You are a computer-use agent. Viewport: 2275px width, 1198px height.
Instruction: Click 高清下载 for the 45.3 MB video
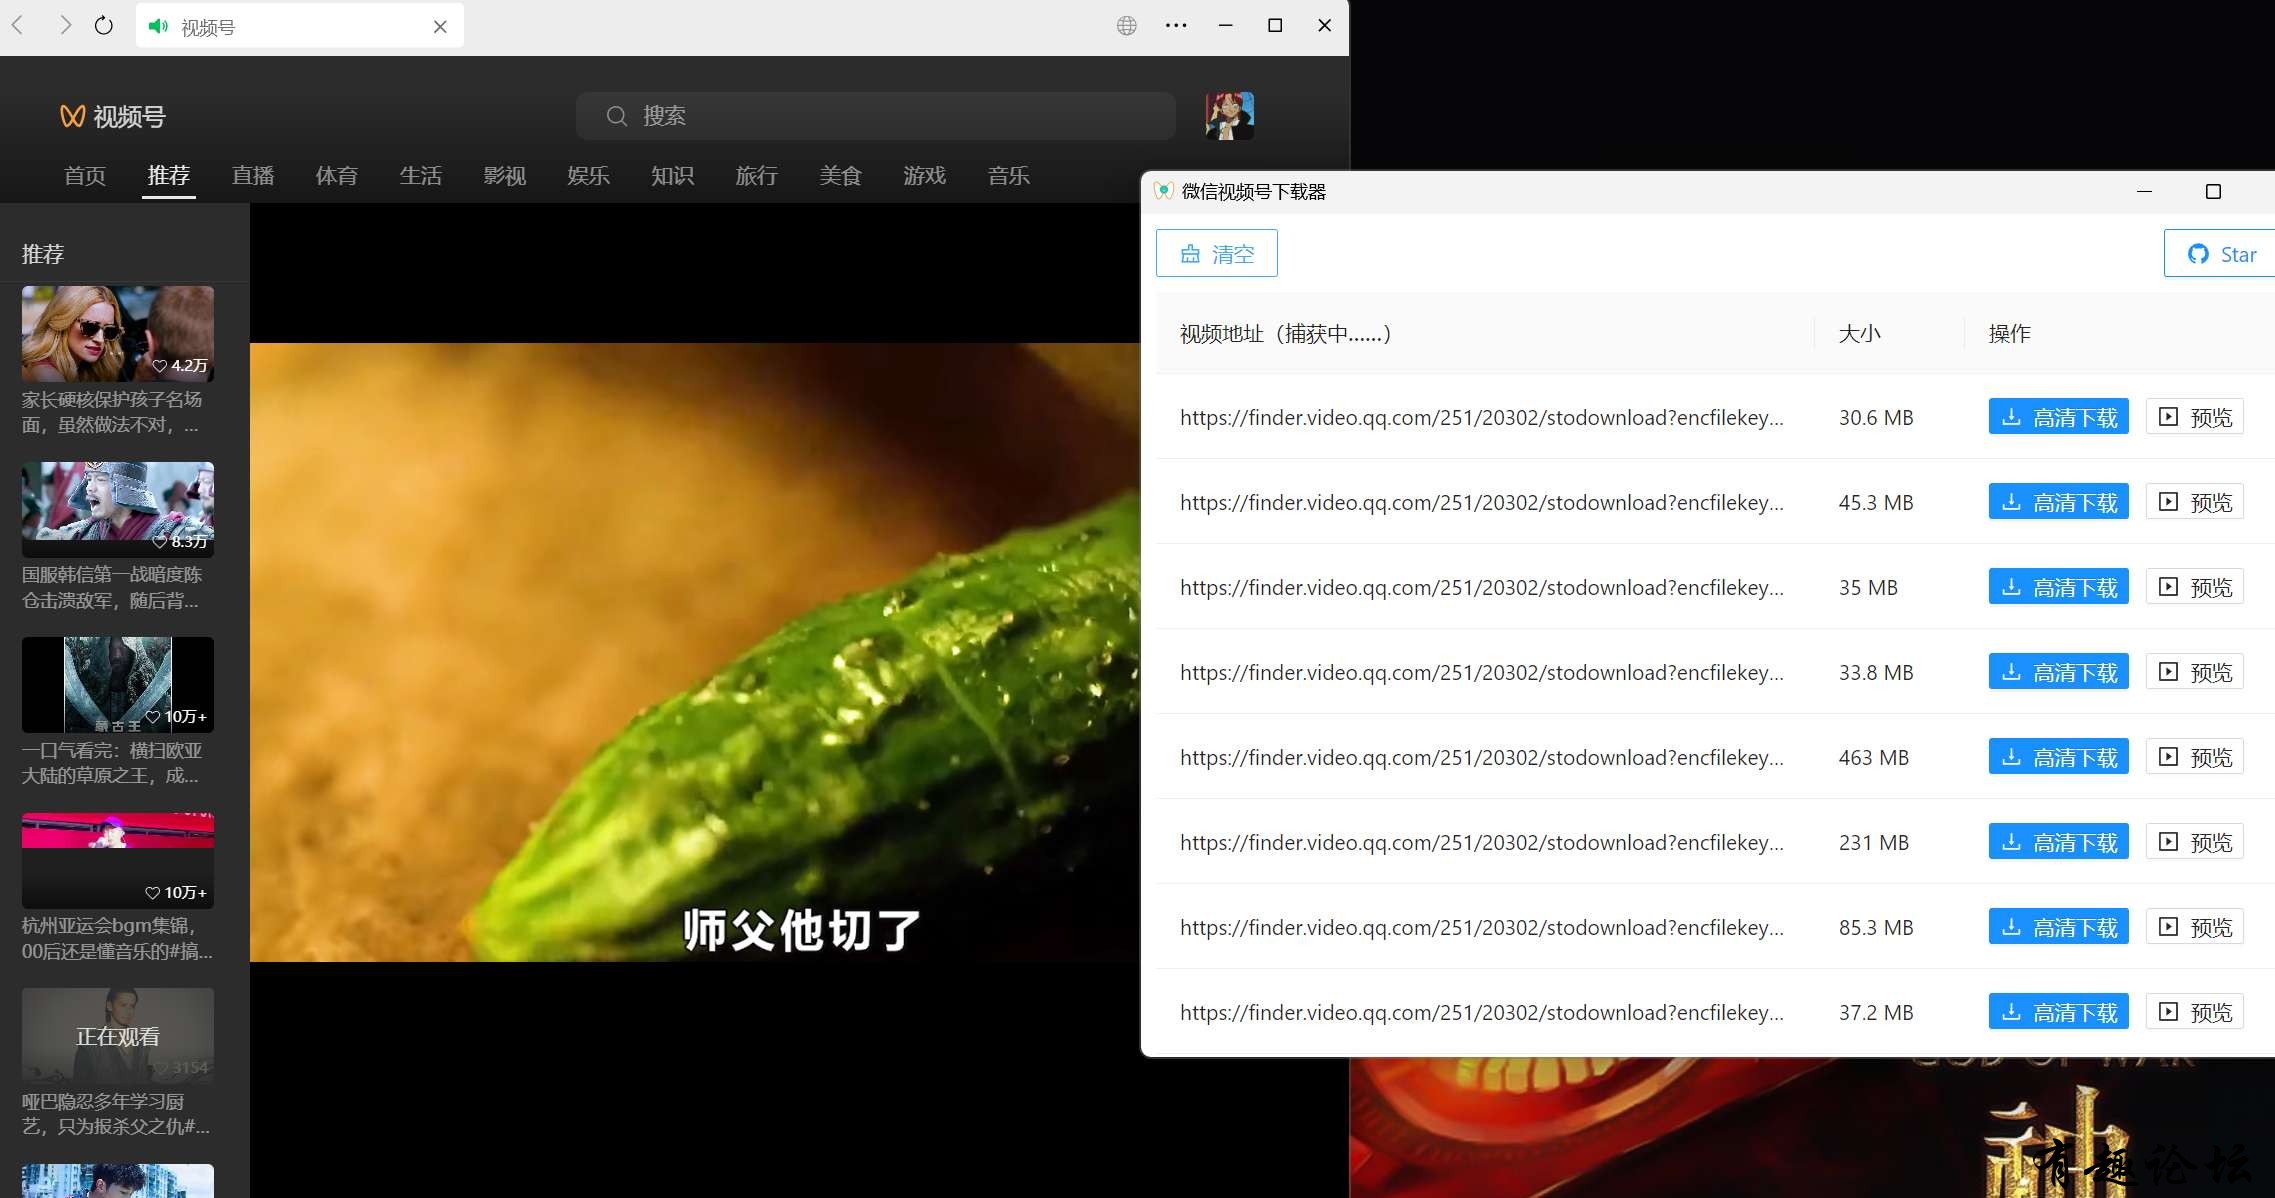coord(2059,502)
